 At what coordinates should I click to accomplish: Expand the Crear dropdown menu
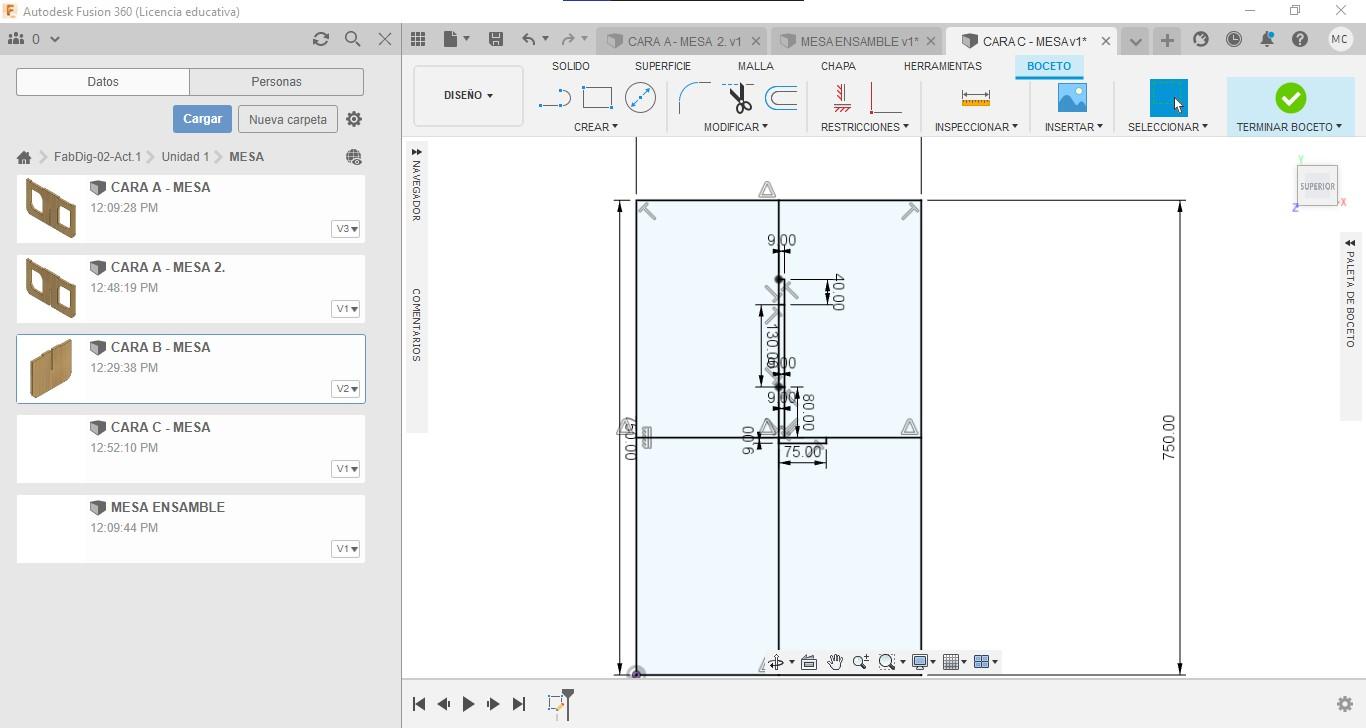click(x=596, y=127)
